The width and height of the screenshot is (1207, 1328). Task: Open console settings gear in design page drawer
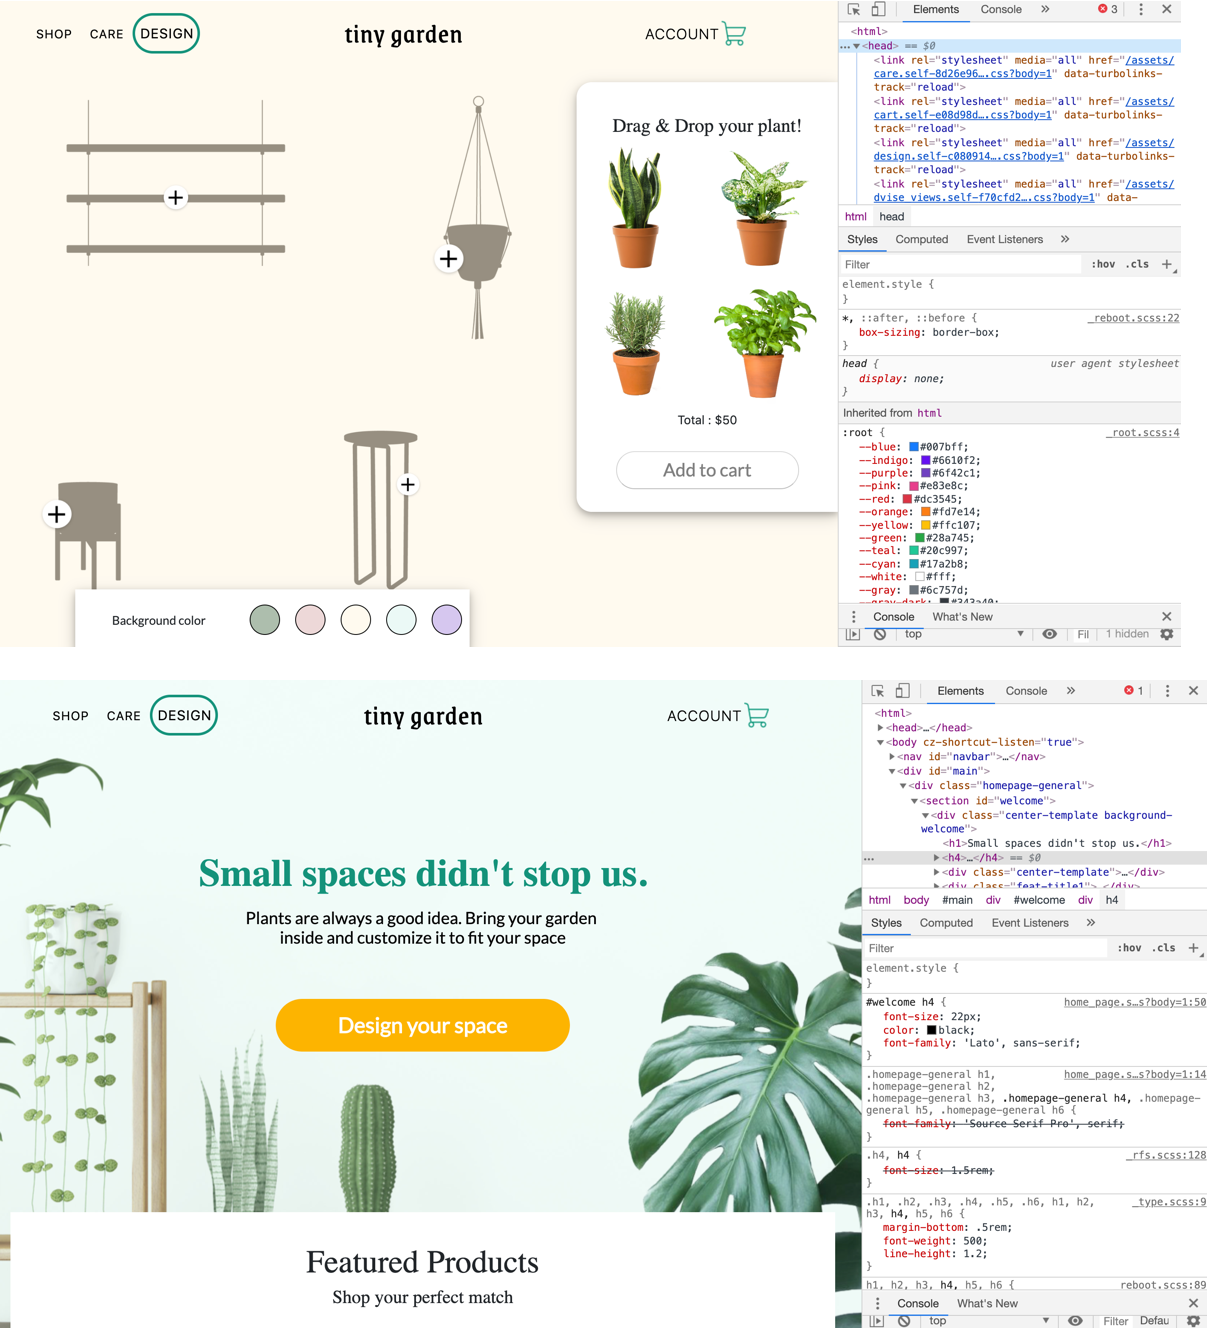click(1167, 634)
